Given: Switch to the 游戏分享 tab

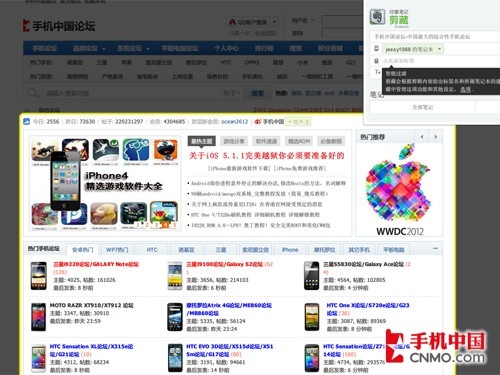Looking at the screenshot, I should tap(234, 141).
